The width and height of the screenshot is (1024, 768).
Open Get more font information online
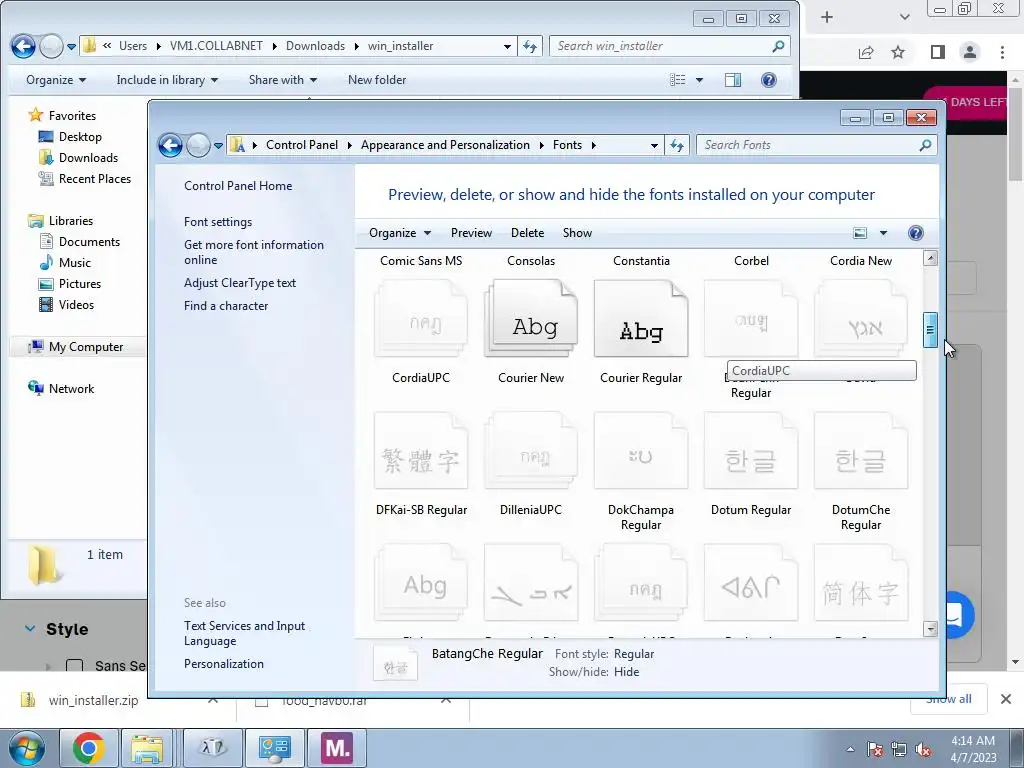[x=254, y=252]
